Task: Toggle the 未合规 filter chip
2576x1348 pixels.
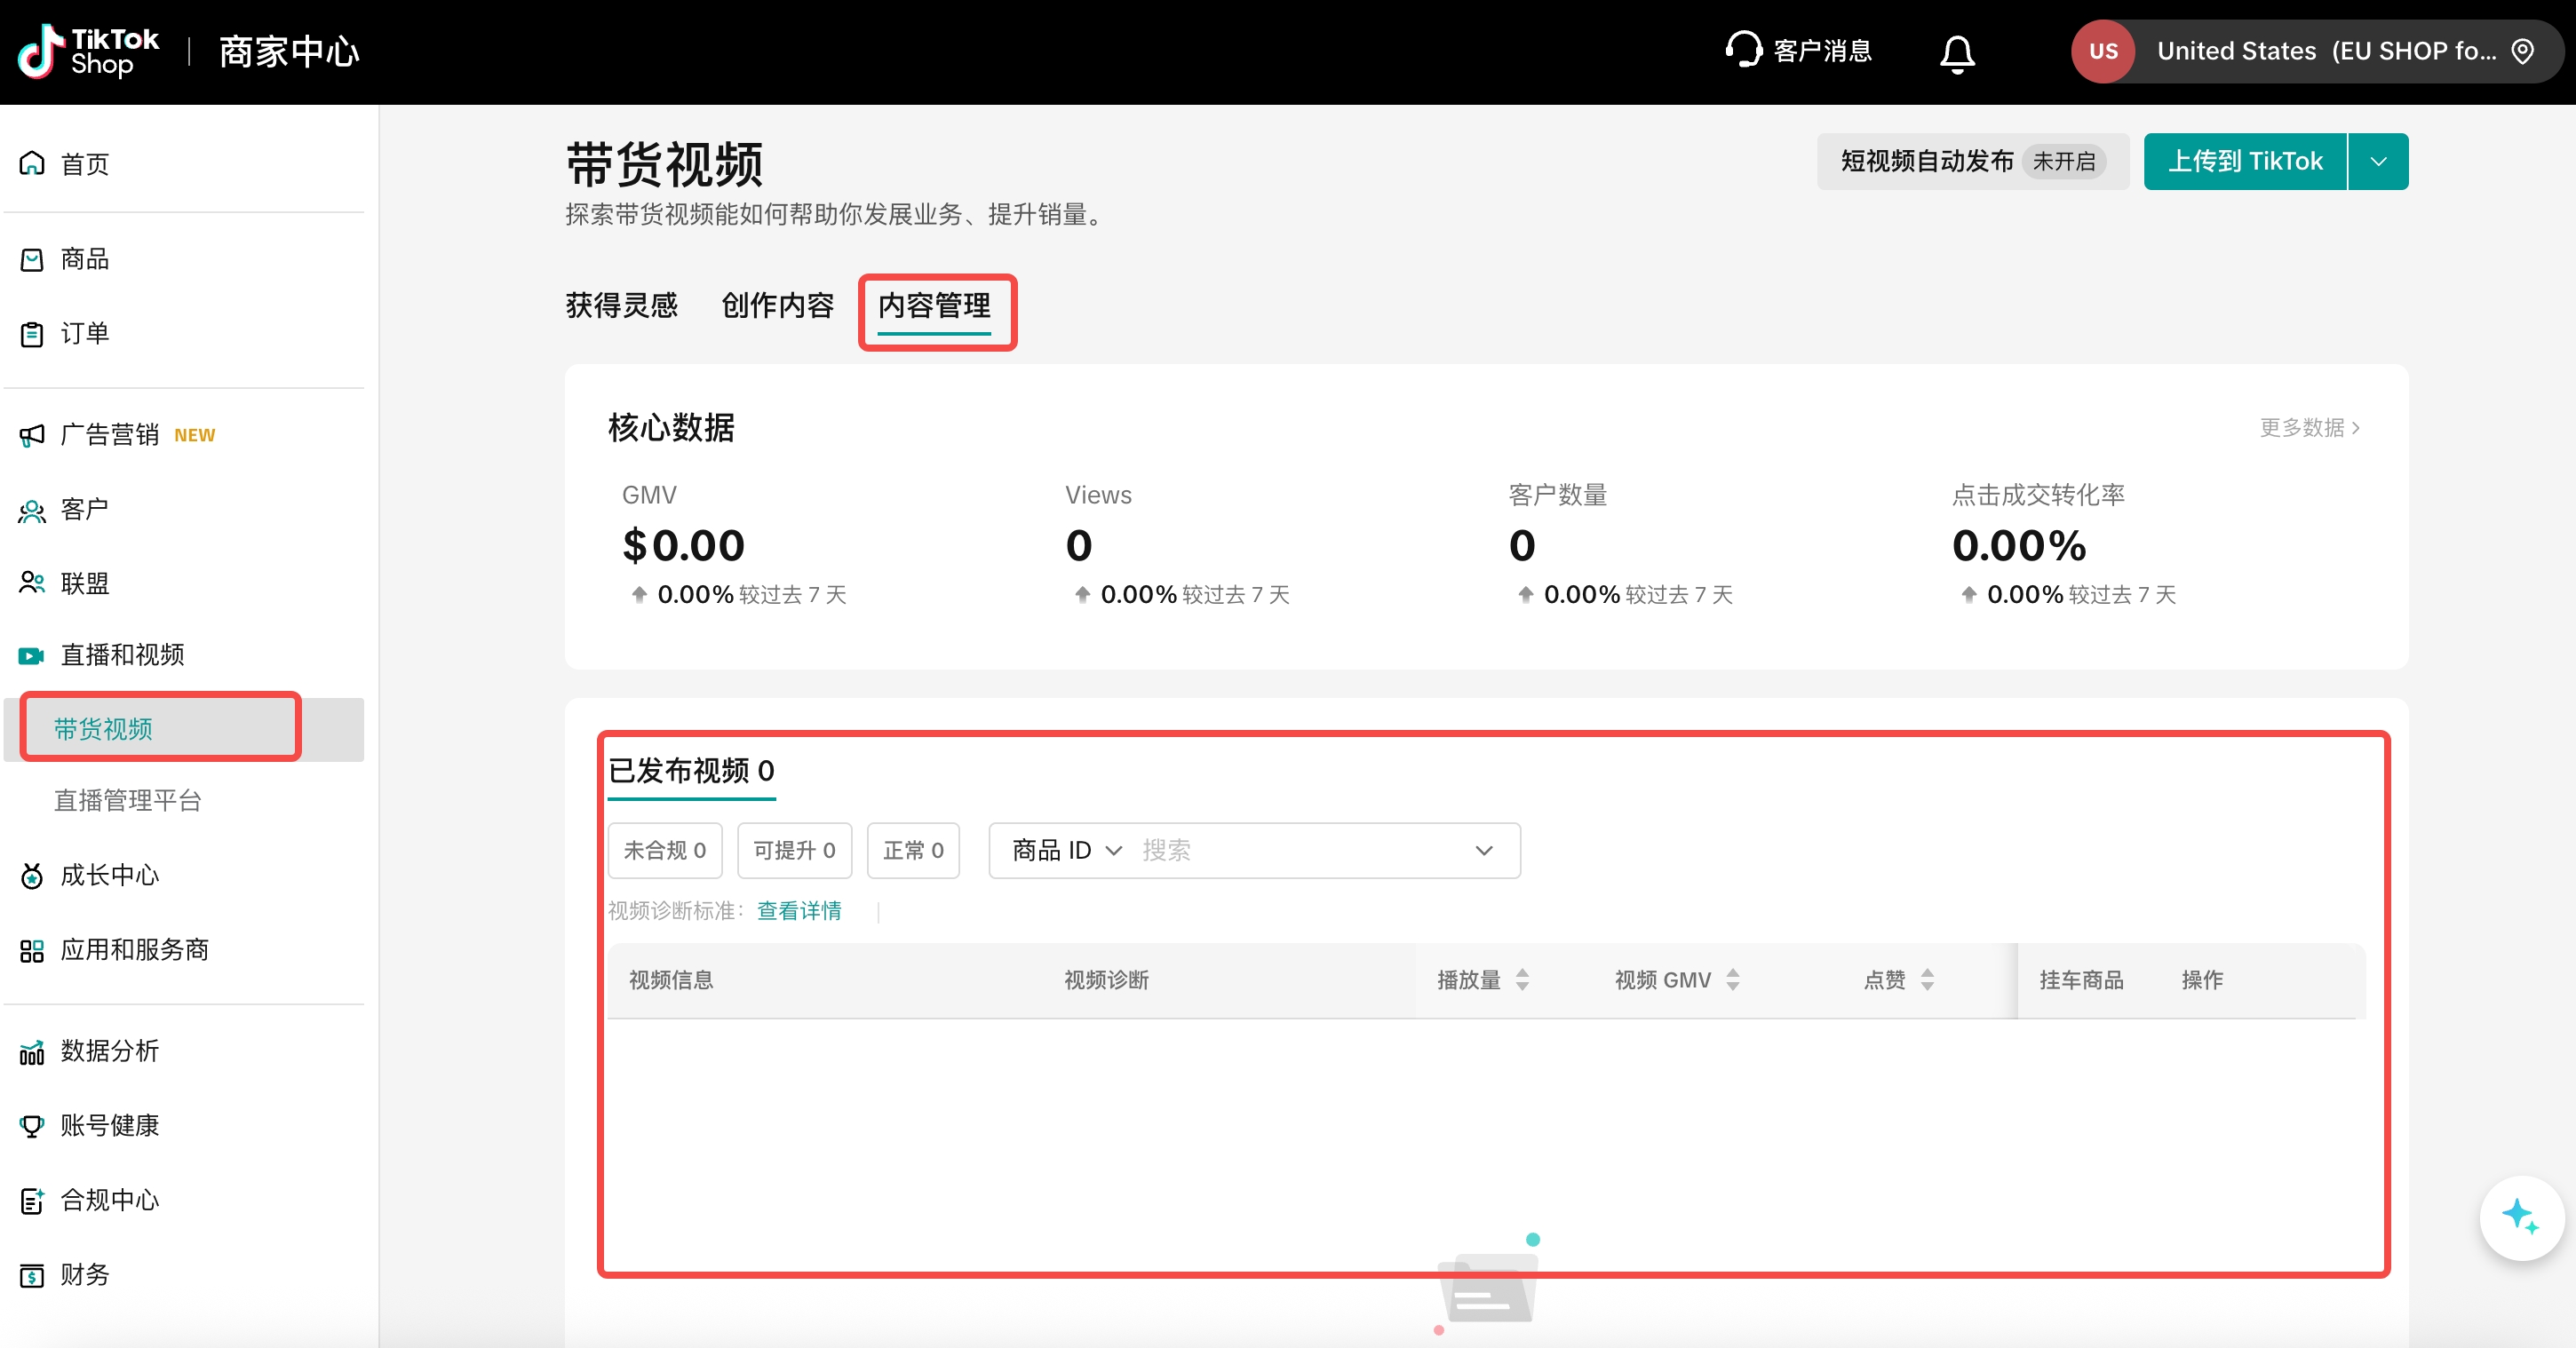Action: click(664, 850)
